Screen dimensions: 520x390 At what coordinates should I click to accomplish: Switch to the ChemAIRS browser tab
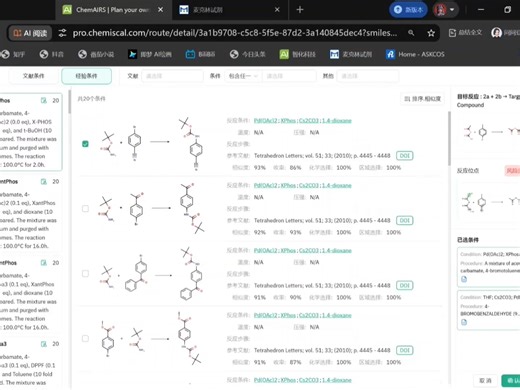coord(113,10)
